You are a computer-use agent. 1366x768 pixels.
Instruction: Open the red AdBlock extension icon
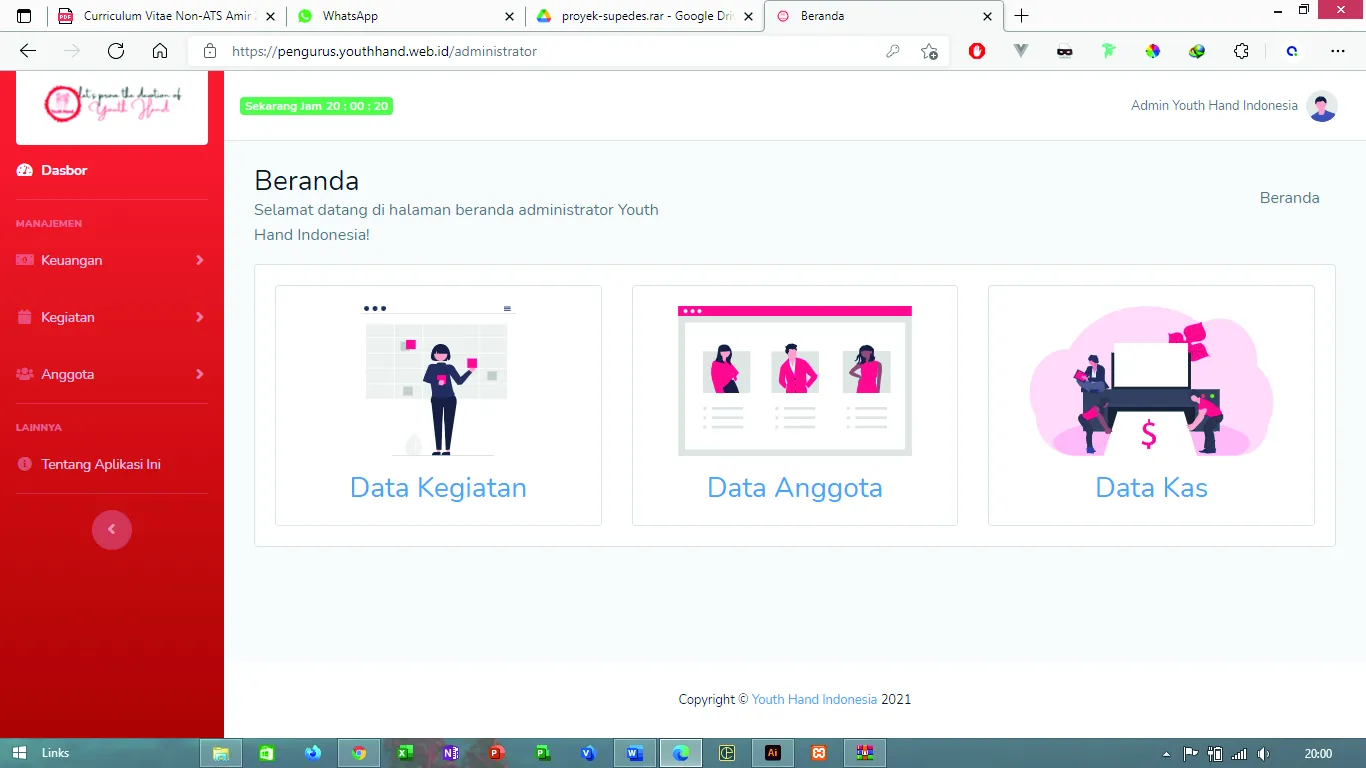point(977,51)
